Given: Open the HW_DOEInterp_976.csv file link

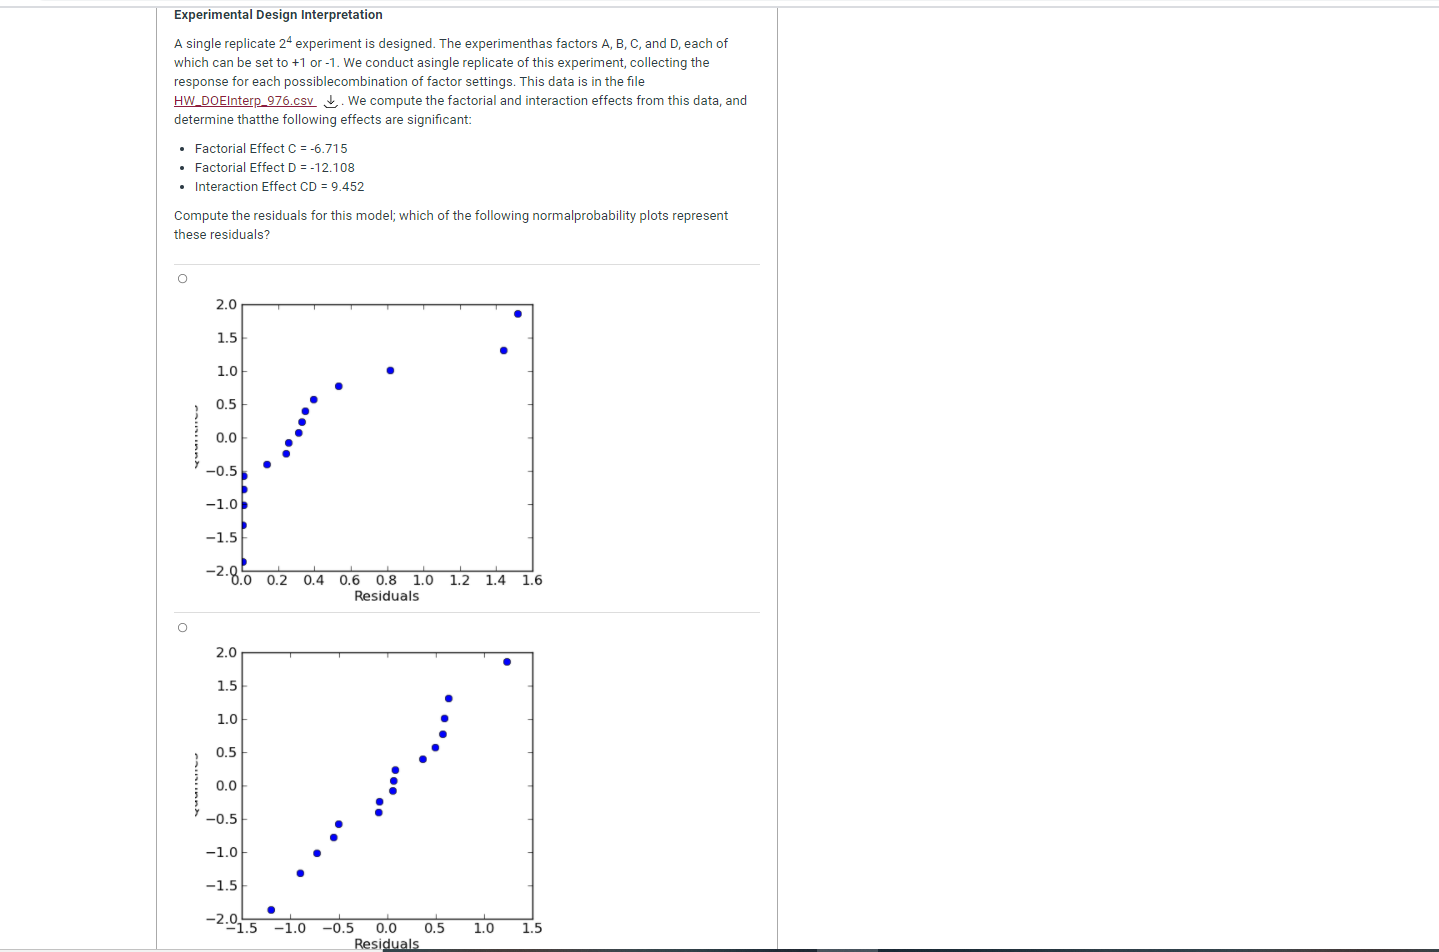Looking at the screenshot, I should click(244, 100).
